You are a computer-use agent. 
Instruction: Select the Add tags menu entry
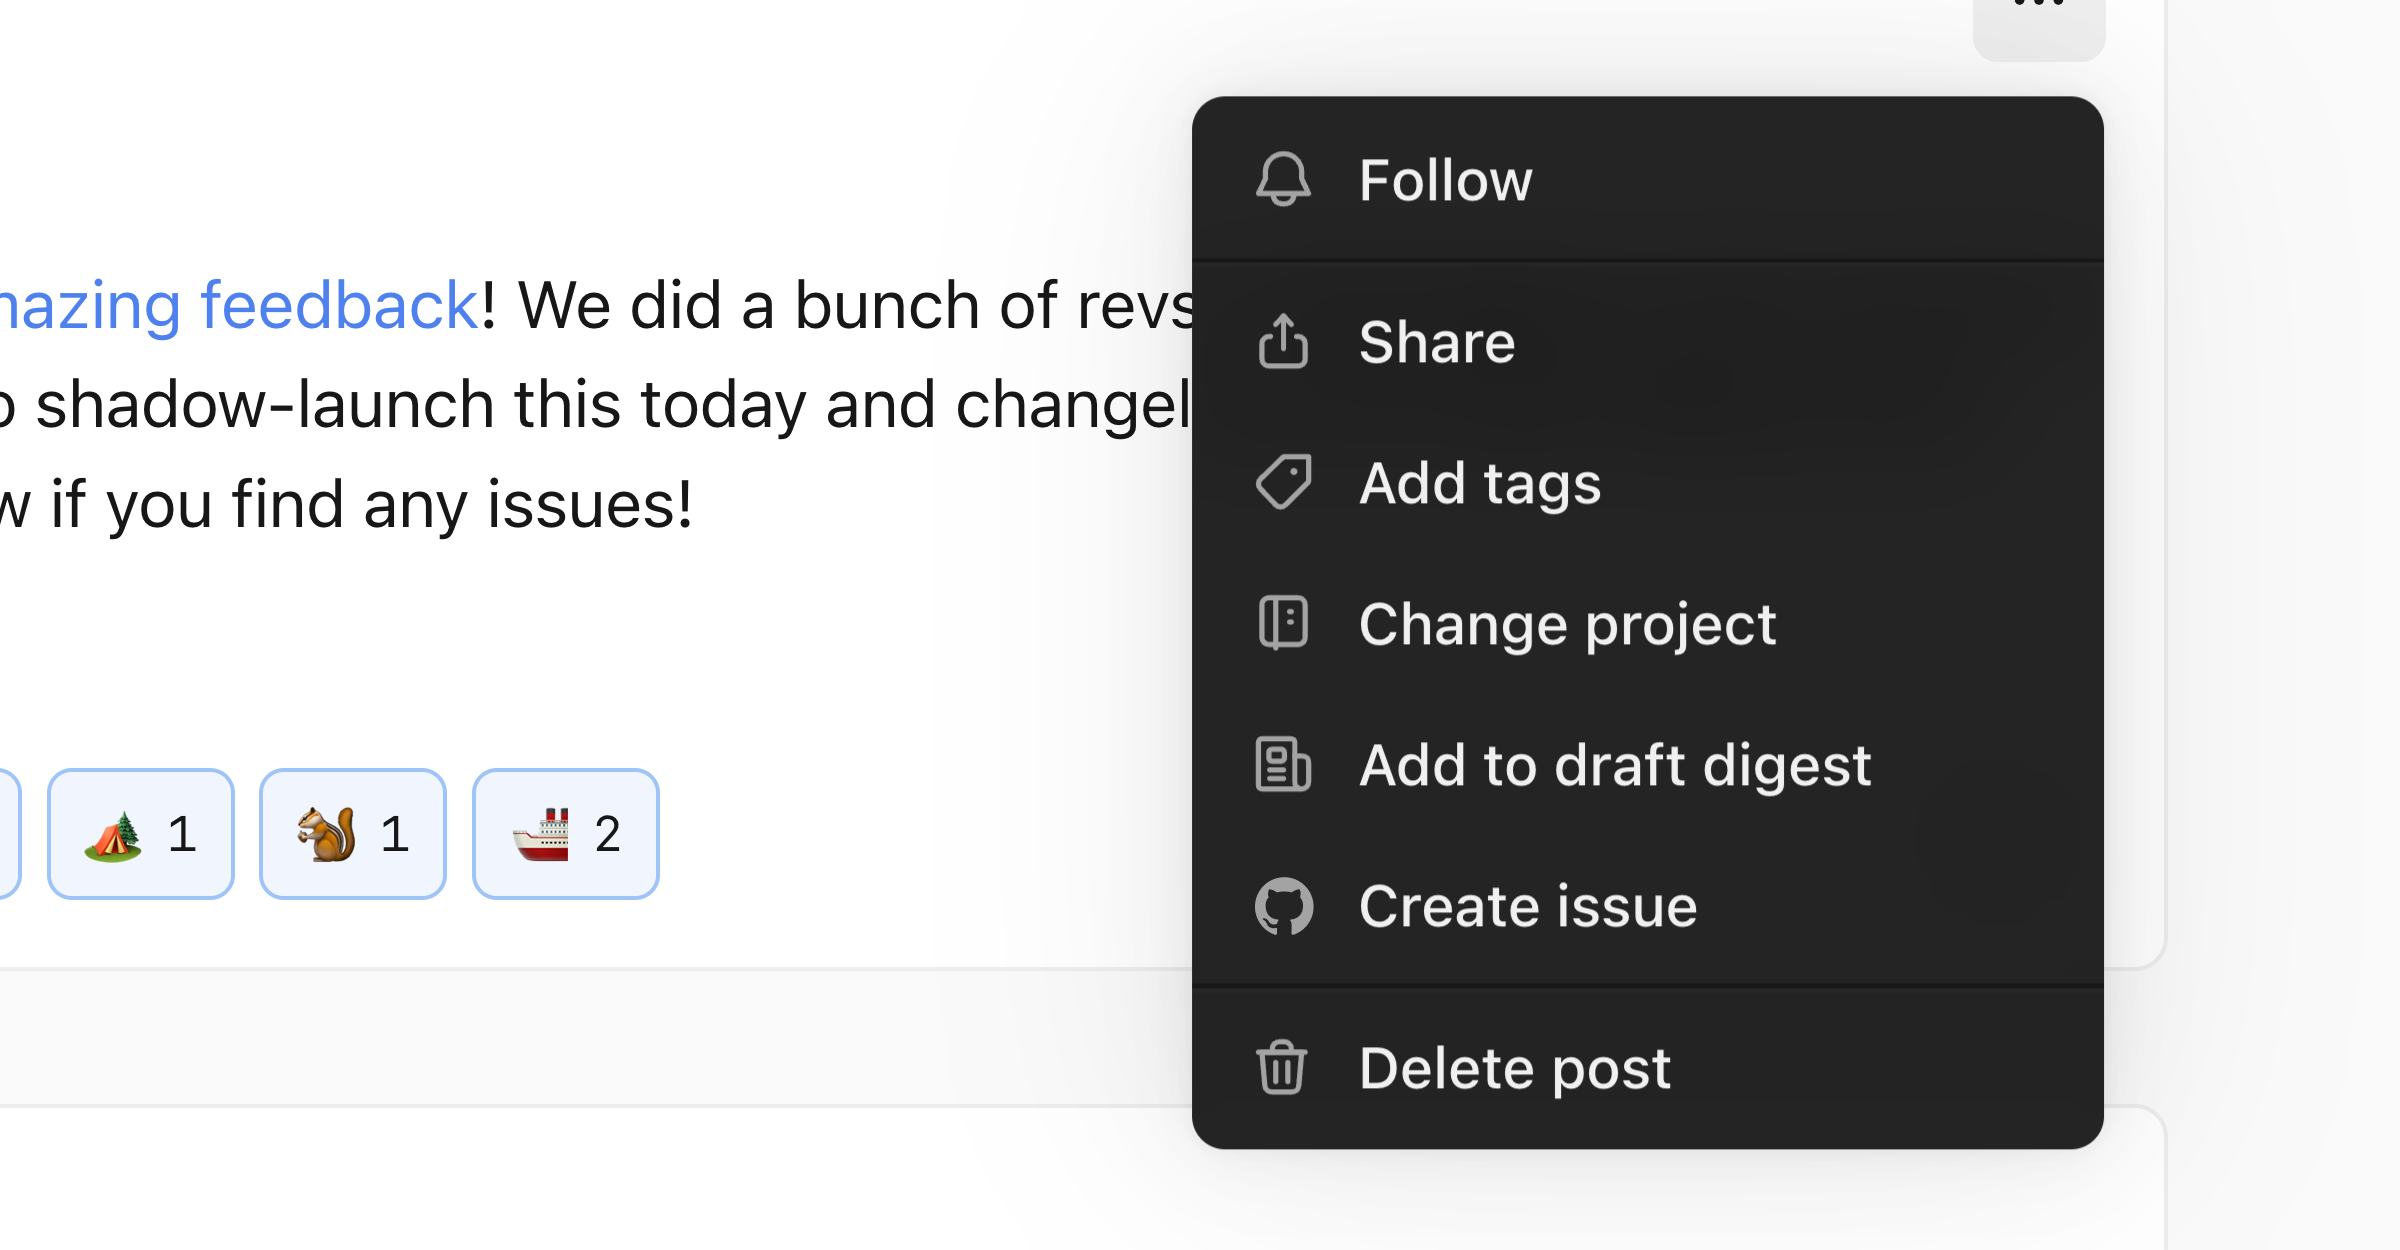coord(1480,483)
